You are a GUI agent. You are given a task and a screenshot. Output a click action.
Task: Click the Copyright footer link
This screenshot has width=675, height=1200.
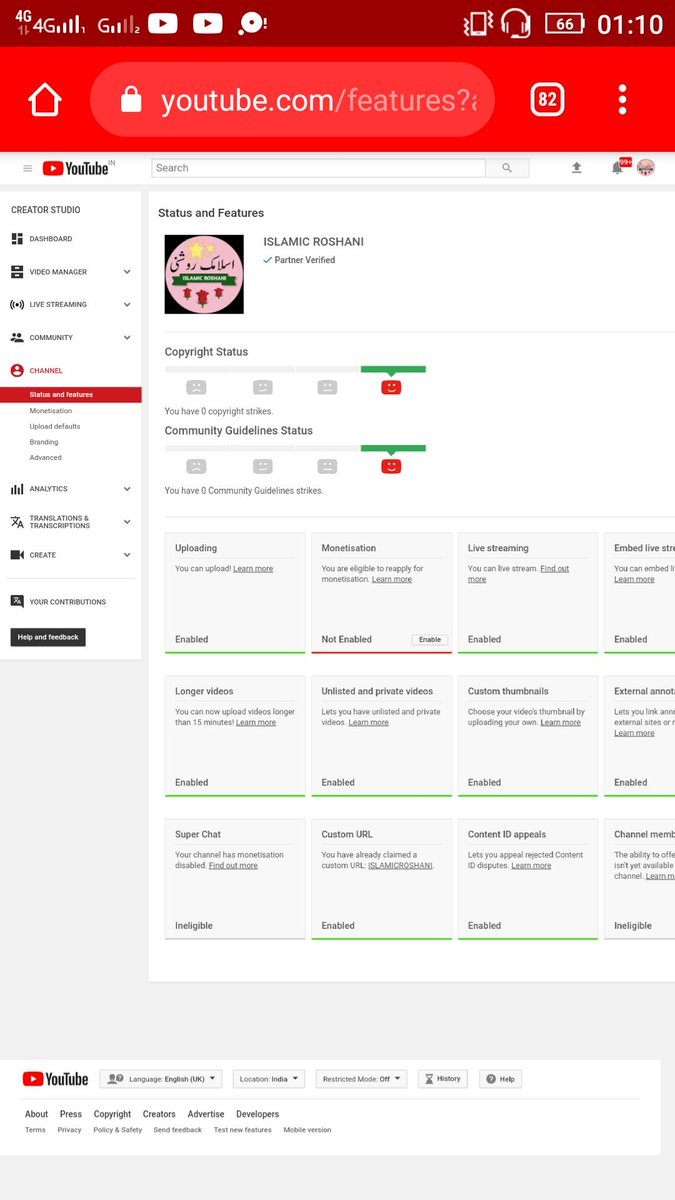click(112, 1114)
